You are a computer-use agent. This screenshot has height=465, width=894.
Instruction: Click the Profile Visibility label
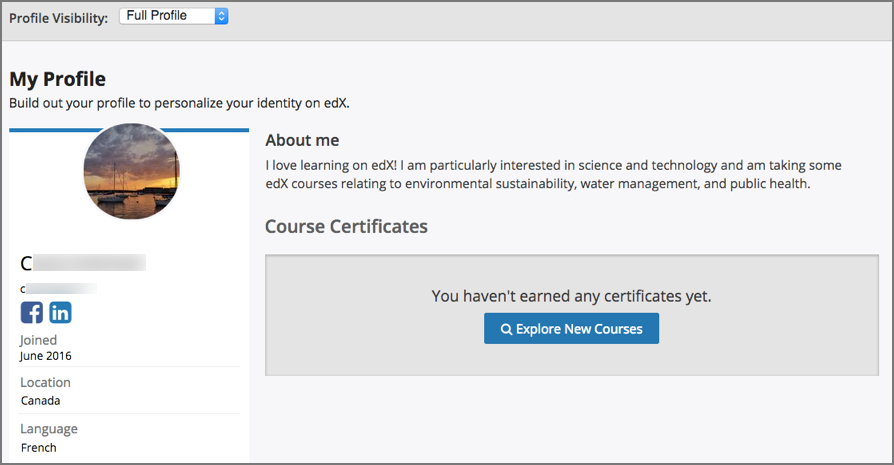(58, 19)
